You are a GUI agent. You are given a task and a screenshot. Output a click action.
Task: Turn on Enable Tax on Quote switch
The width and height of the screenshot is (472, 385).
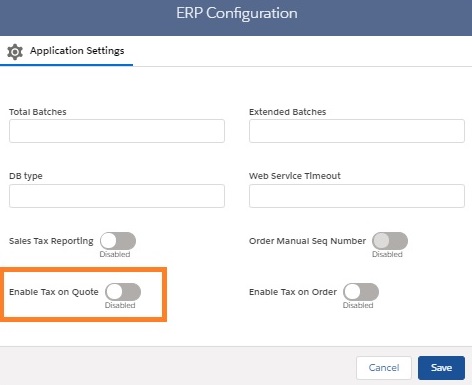123,292
